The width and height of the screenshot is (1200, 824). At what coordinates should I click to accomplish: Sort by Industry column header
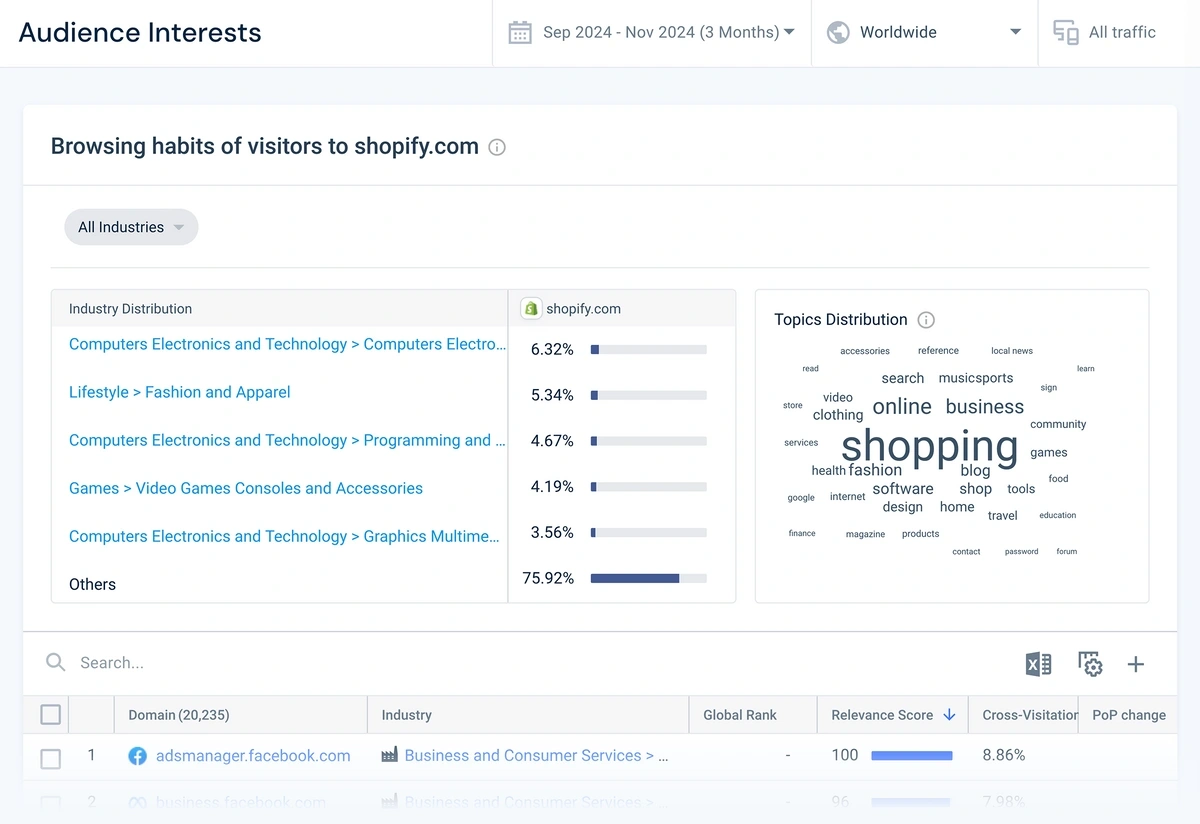(x=406, y=715)
